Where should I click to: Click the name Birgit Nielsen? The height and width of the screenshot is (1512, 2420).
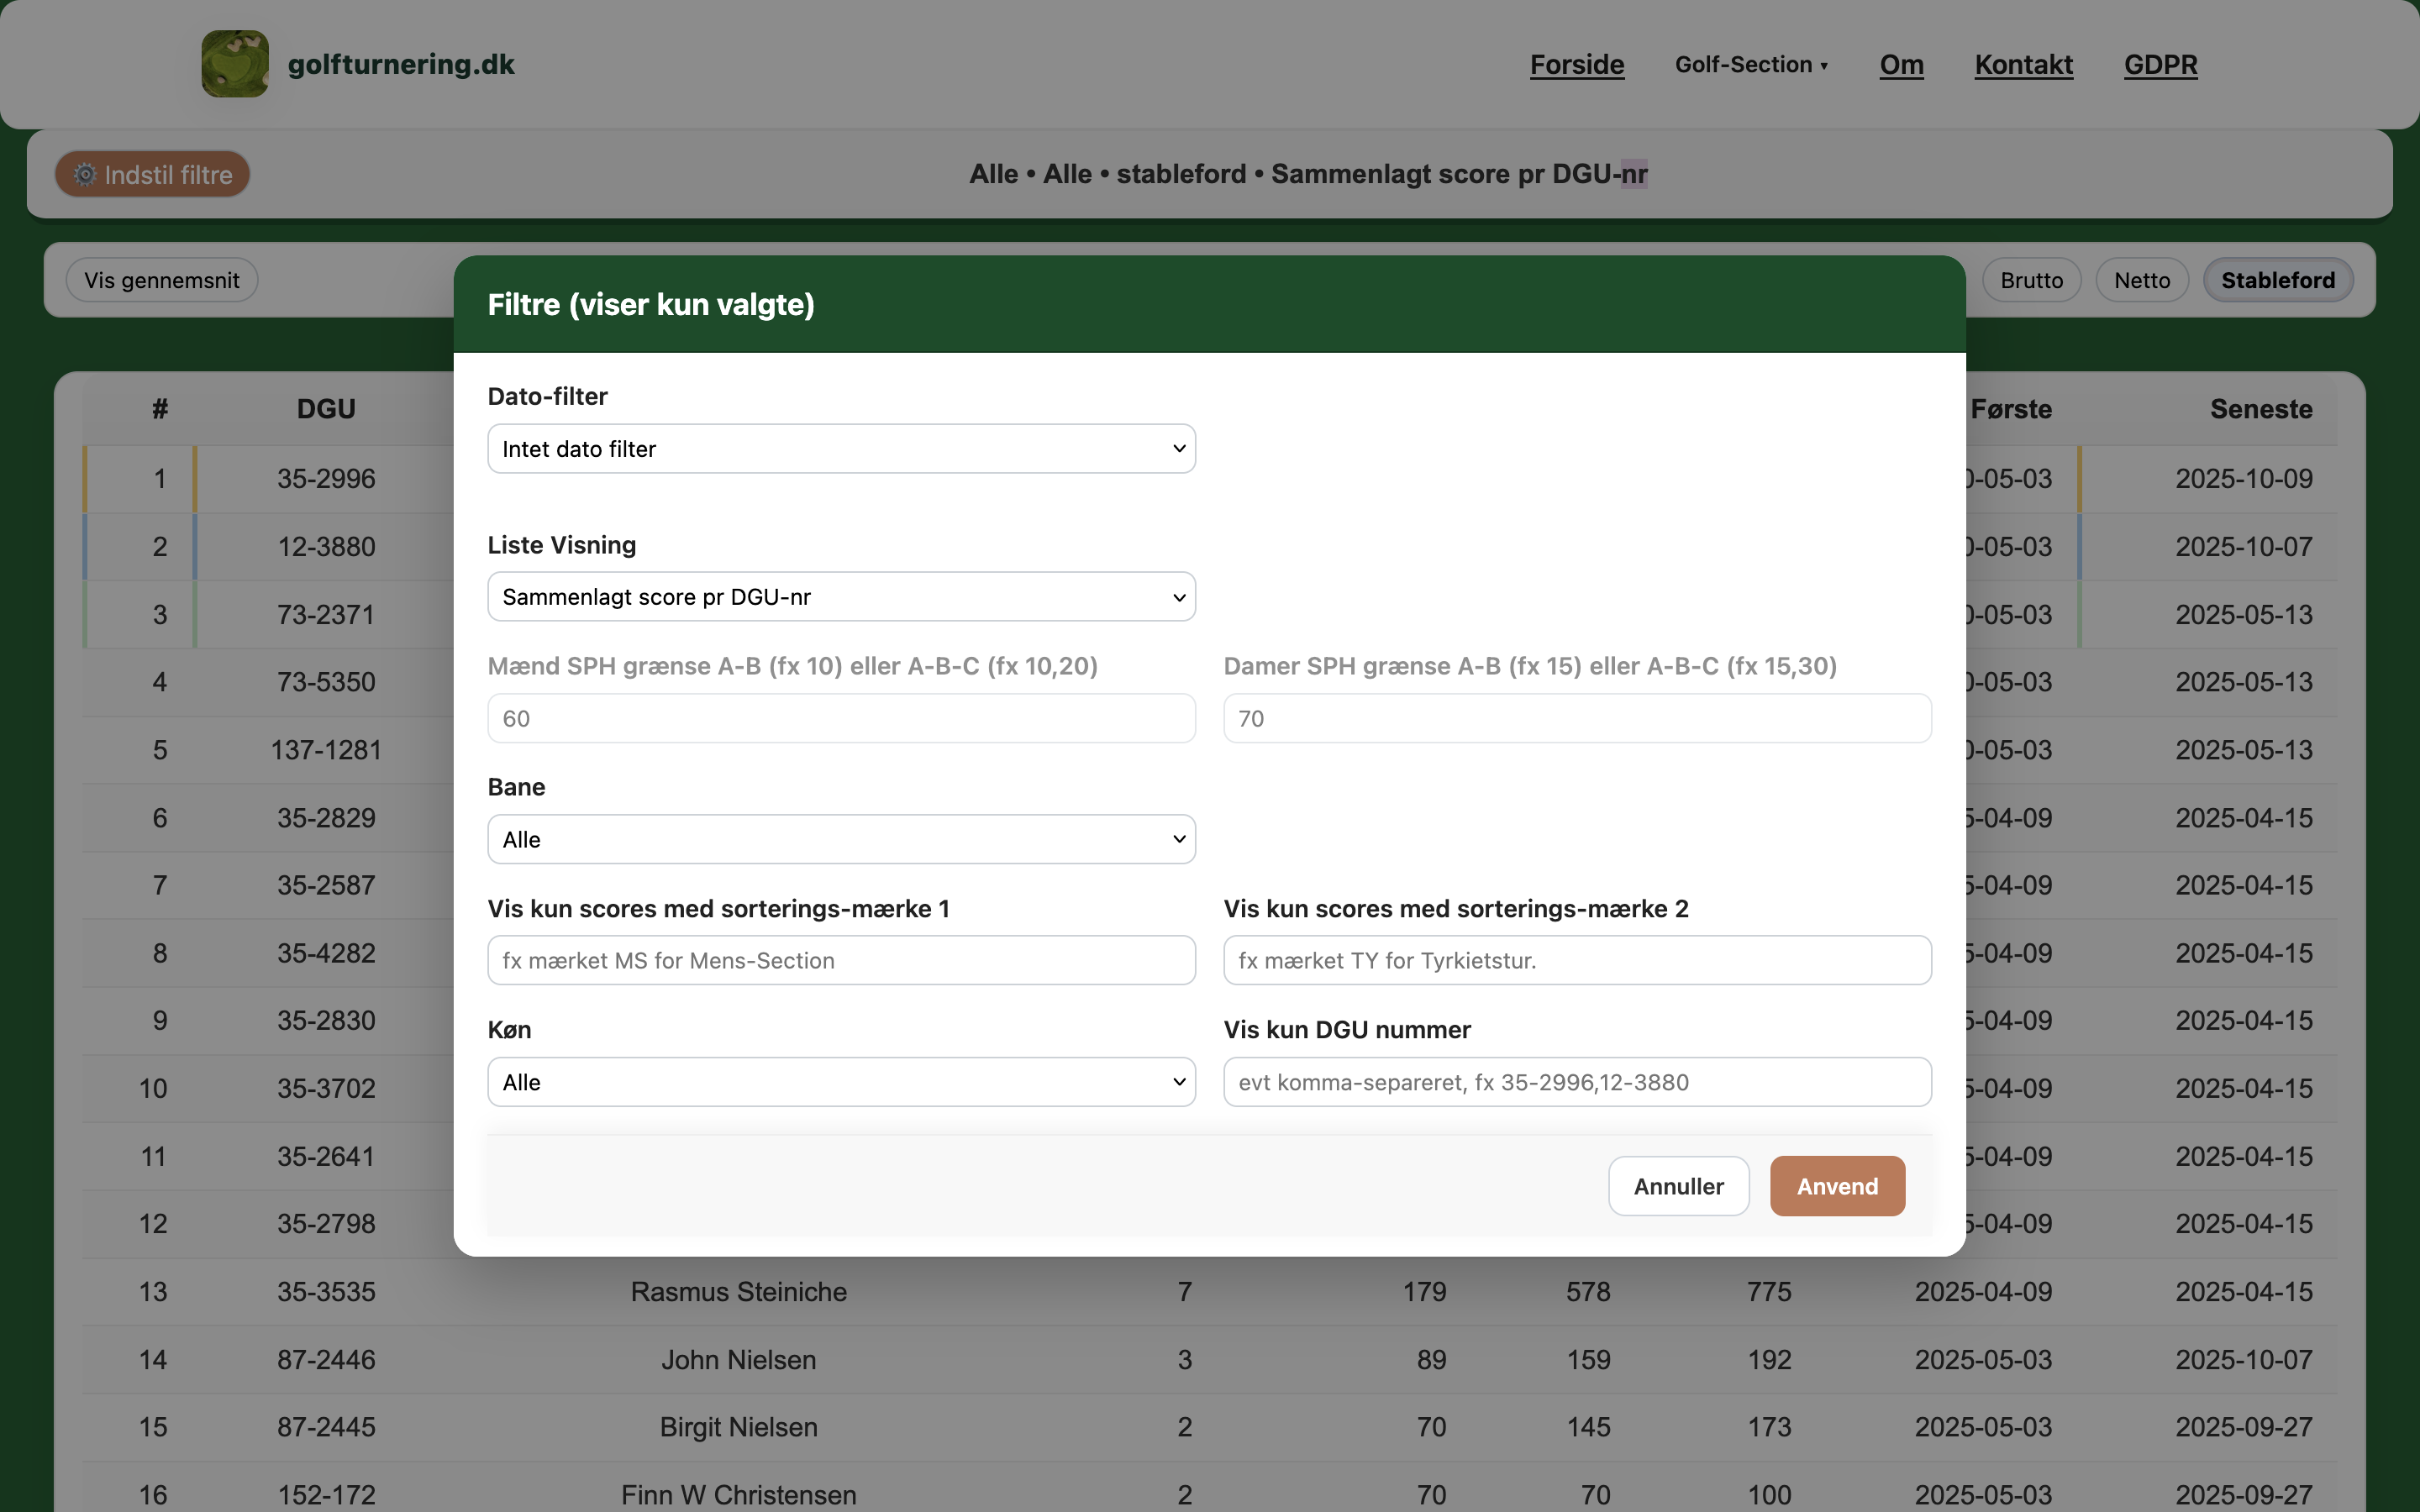point(739,1427)
